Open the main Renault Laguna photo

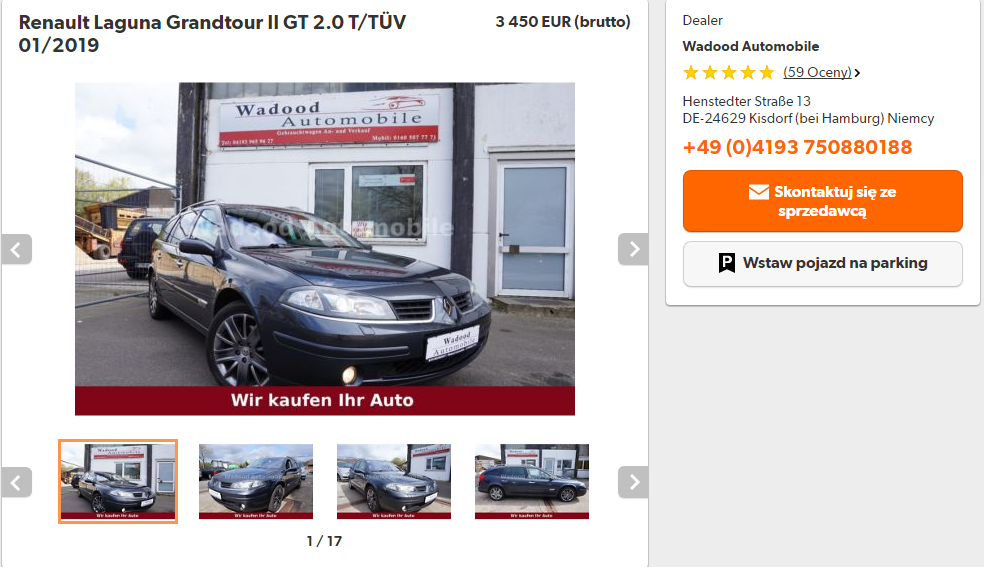click(x=325, y=249)
